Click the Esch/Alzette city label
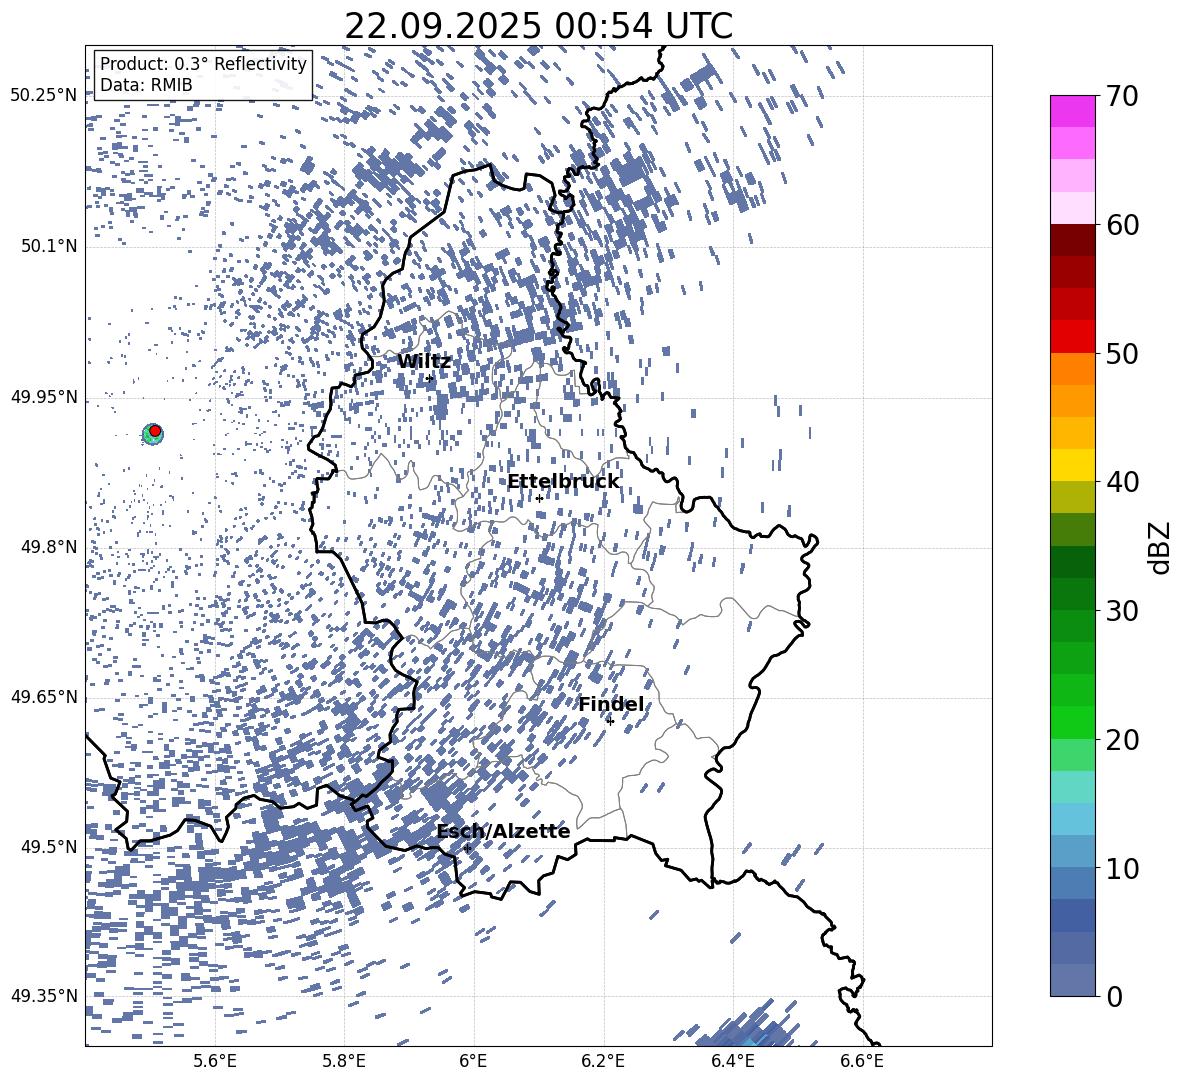1184x1081 pixels. tap(503, 831)
